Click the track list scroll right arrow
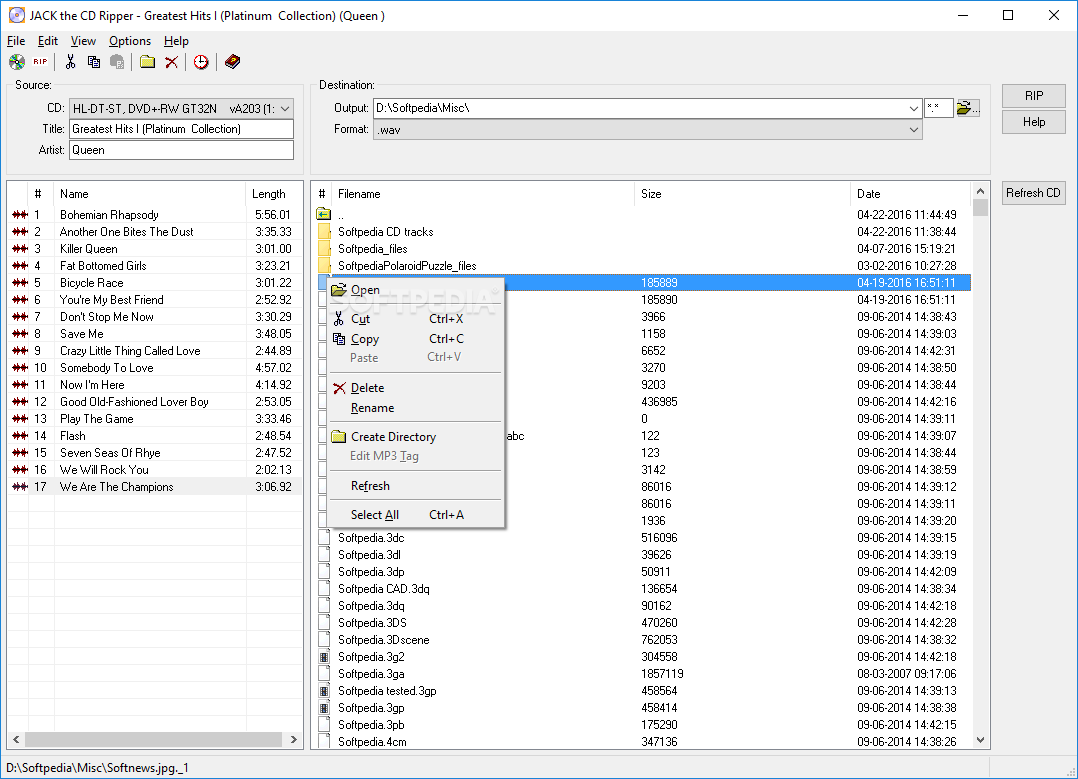Viewport: 1078px width, 779px height. (x=294, y=740)
